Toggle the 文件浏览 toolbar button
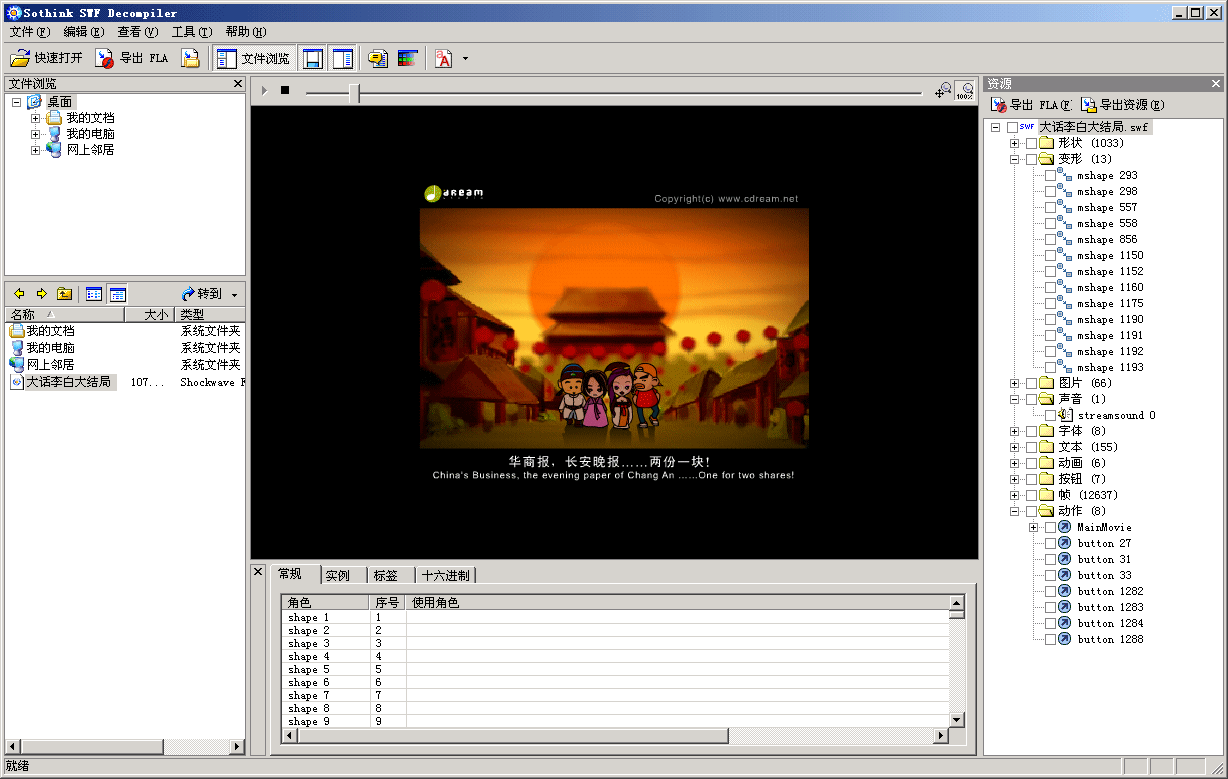This screenshot has height=779, width=1228. click(254, 59)
